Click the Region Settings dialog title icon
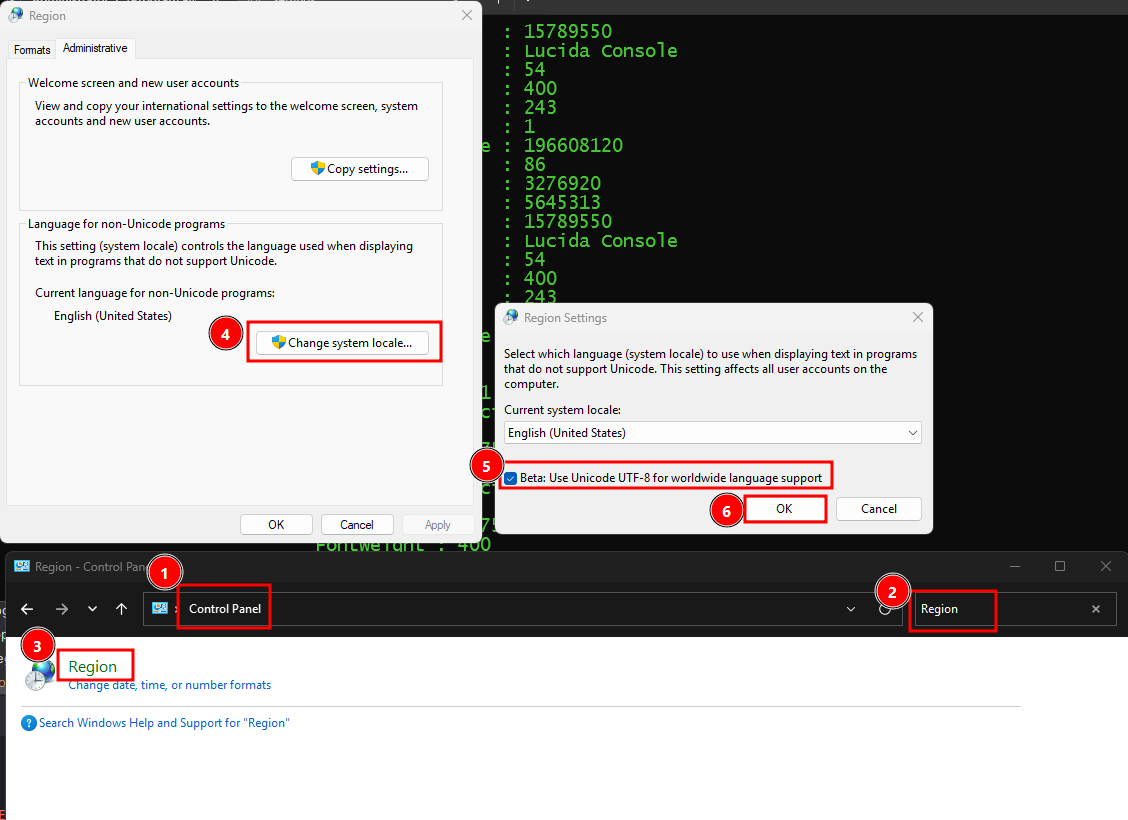The image size is (1128, 820). point(511,317)
